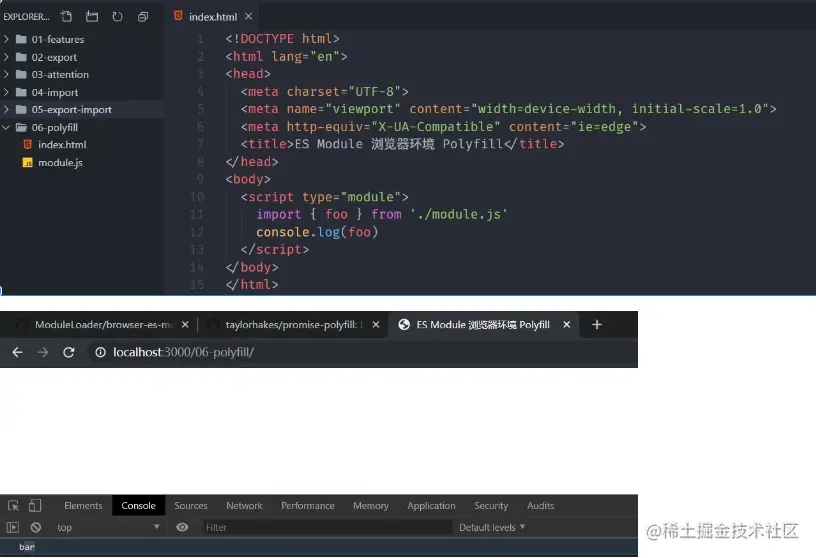Image resolution: width=816 pixels, height=558 pixels.
Task: Click the import foo from './module.js' line
Action: click(x=381, y=214)
